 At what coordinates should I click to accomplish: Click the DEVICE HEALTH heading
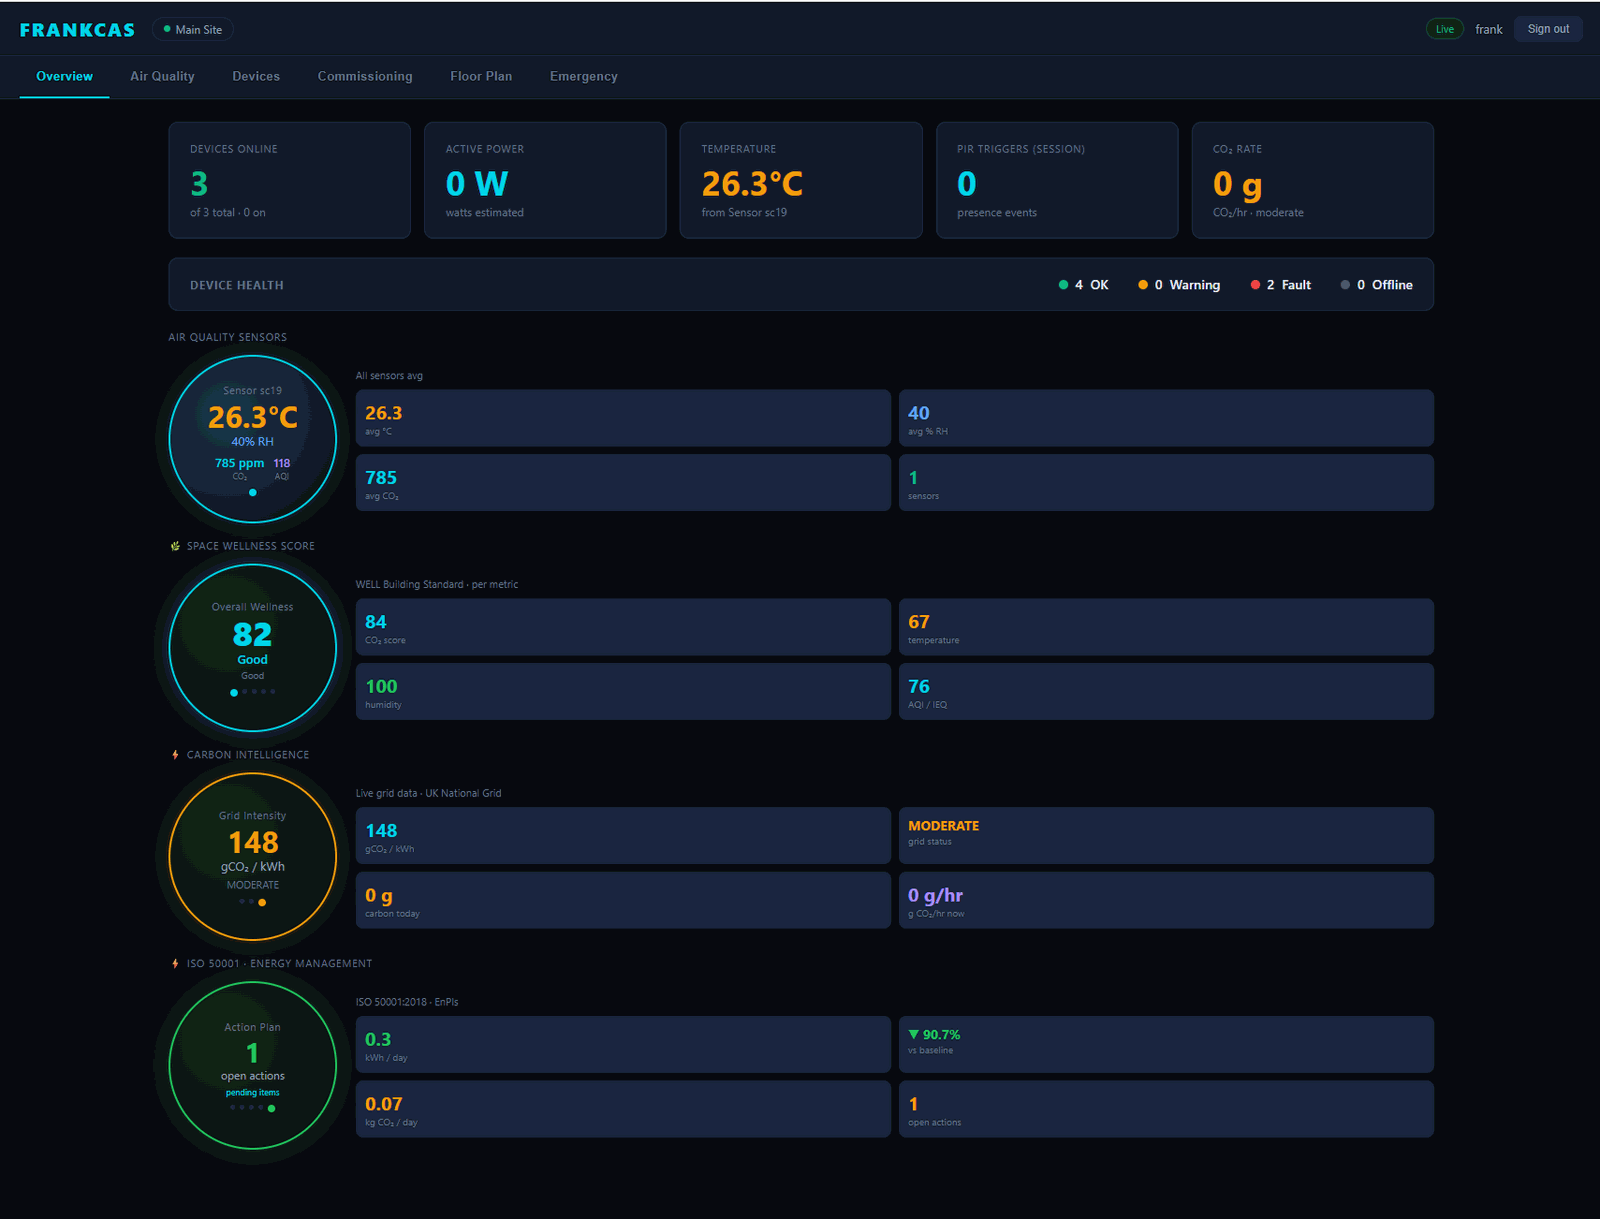[237, 285]
